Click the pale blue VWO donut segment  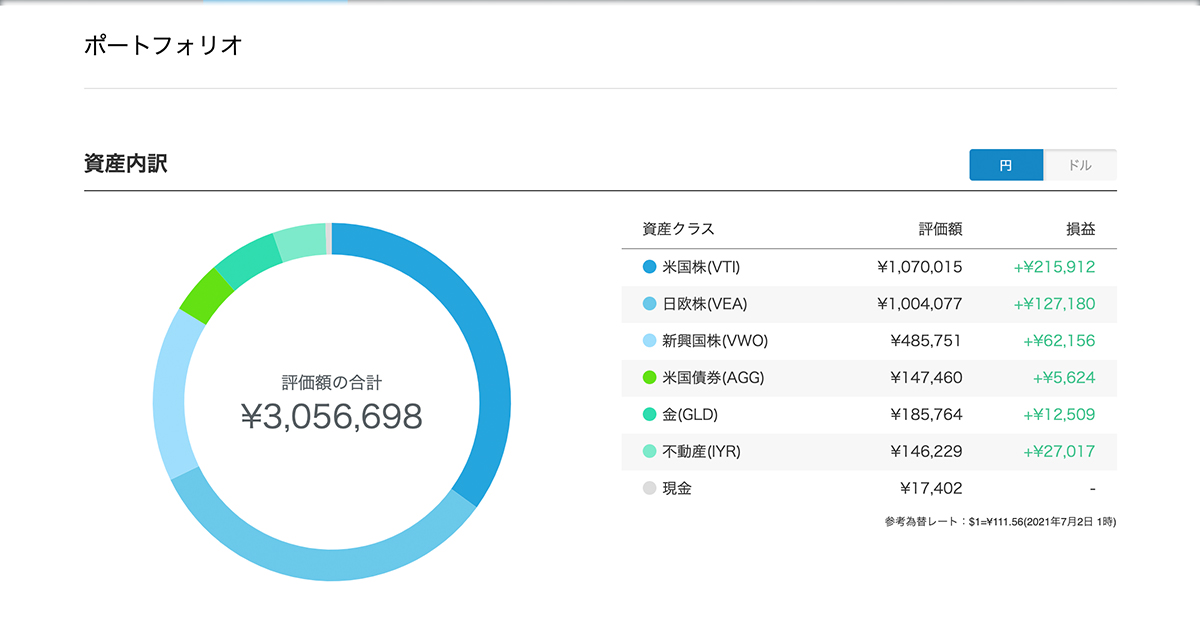(170, 395)
